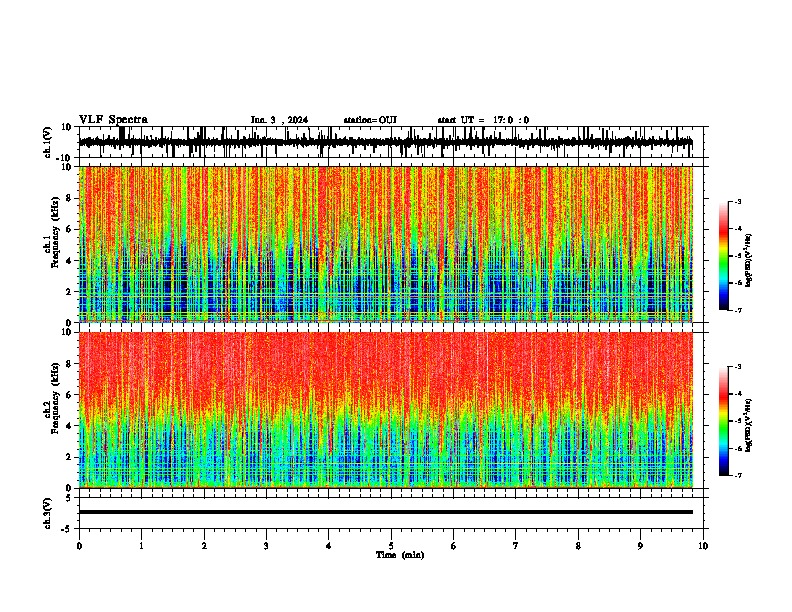Click the time axis tick label '8'
Screen dimensions: 792x612
578,546
